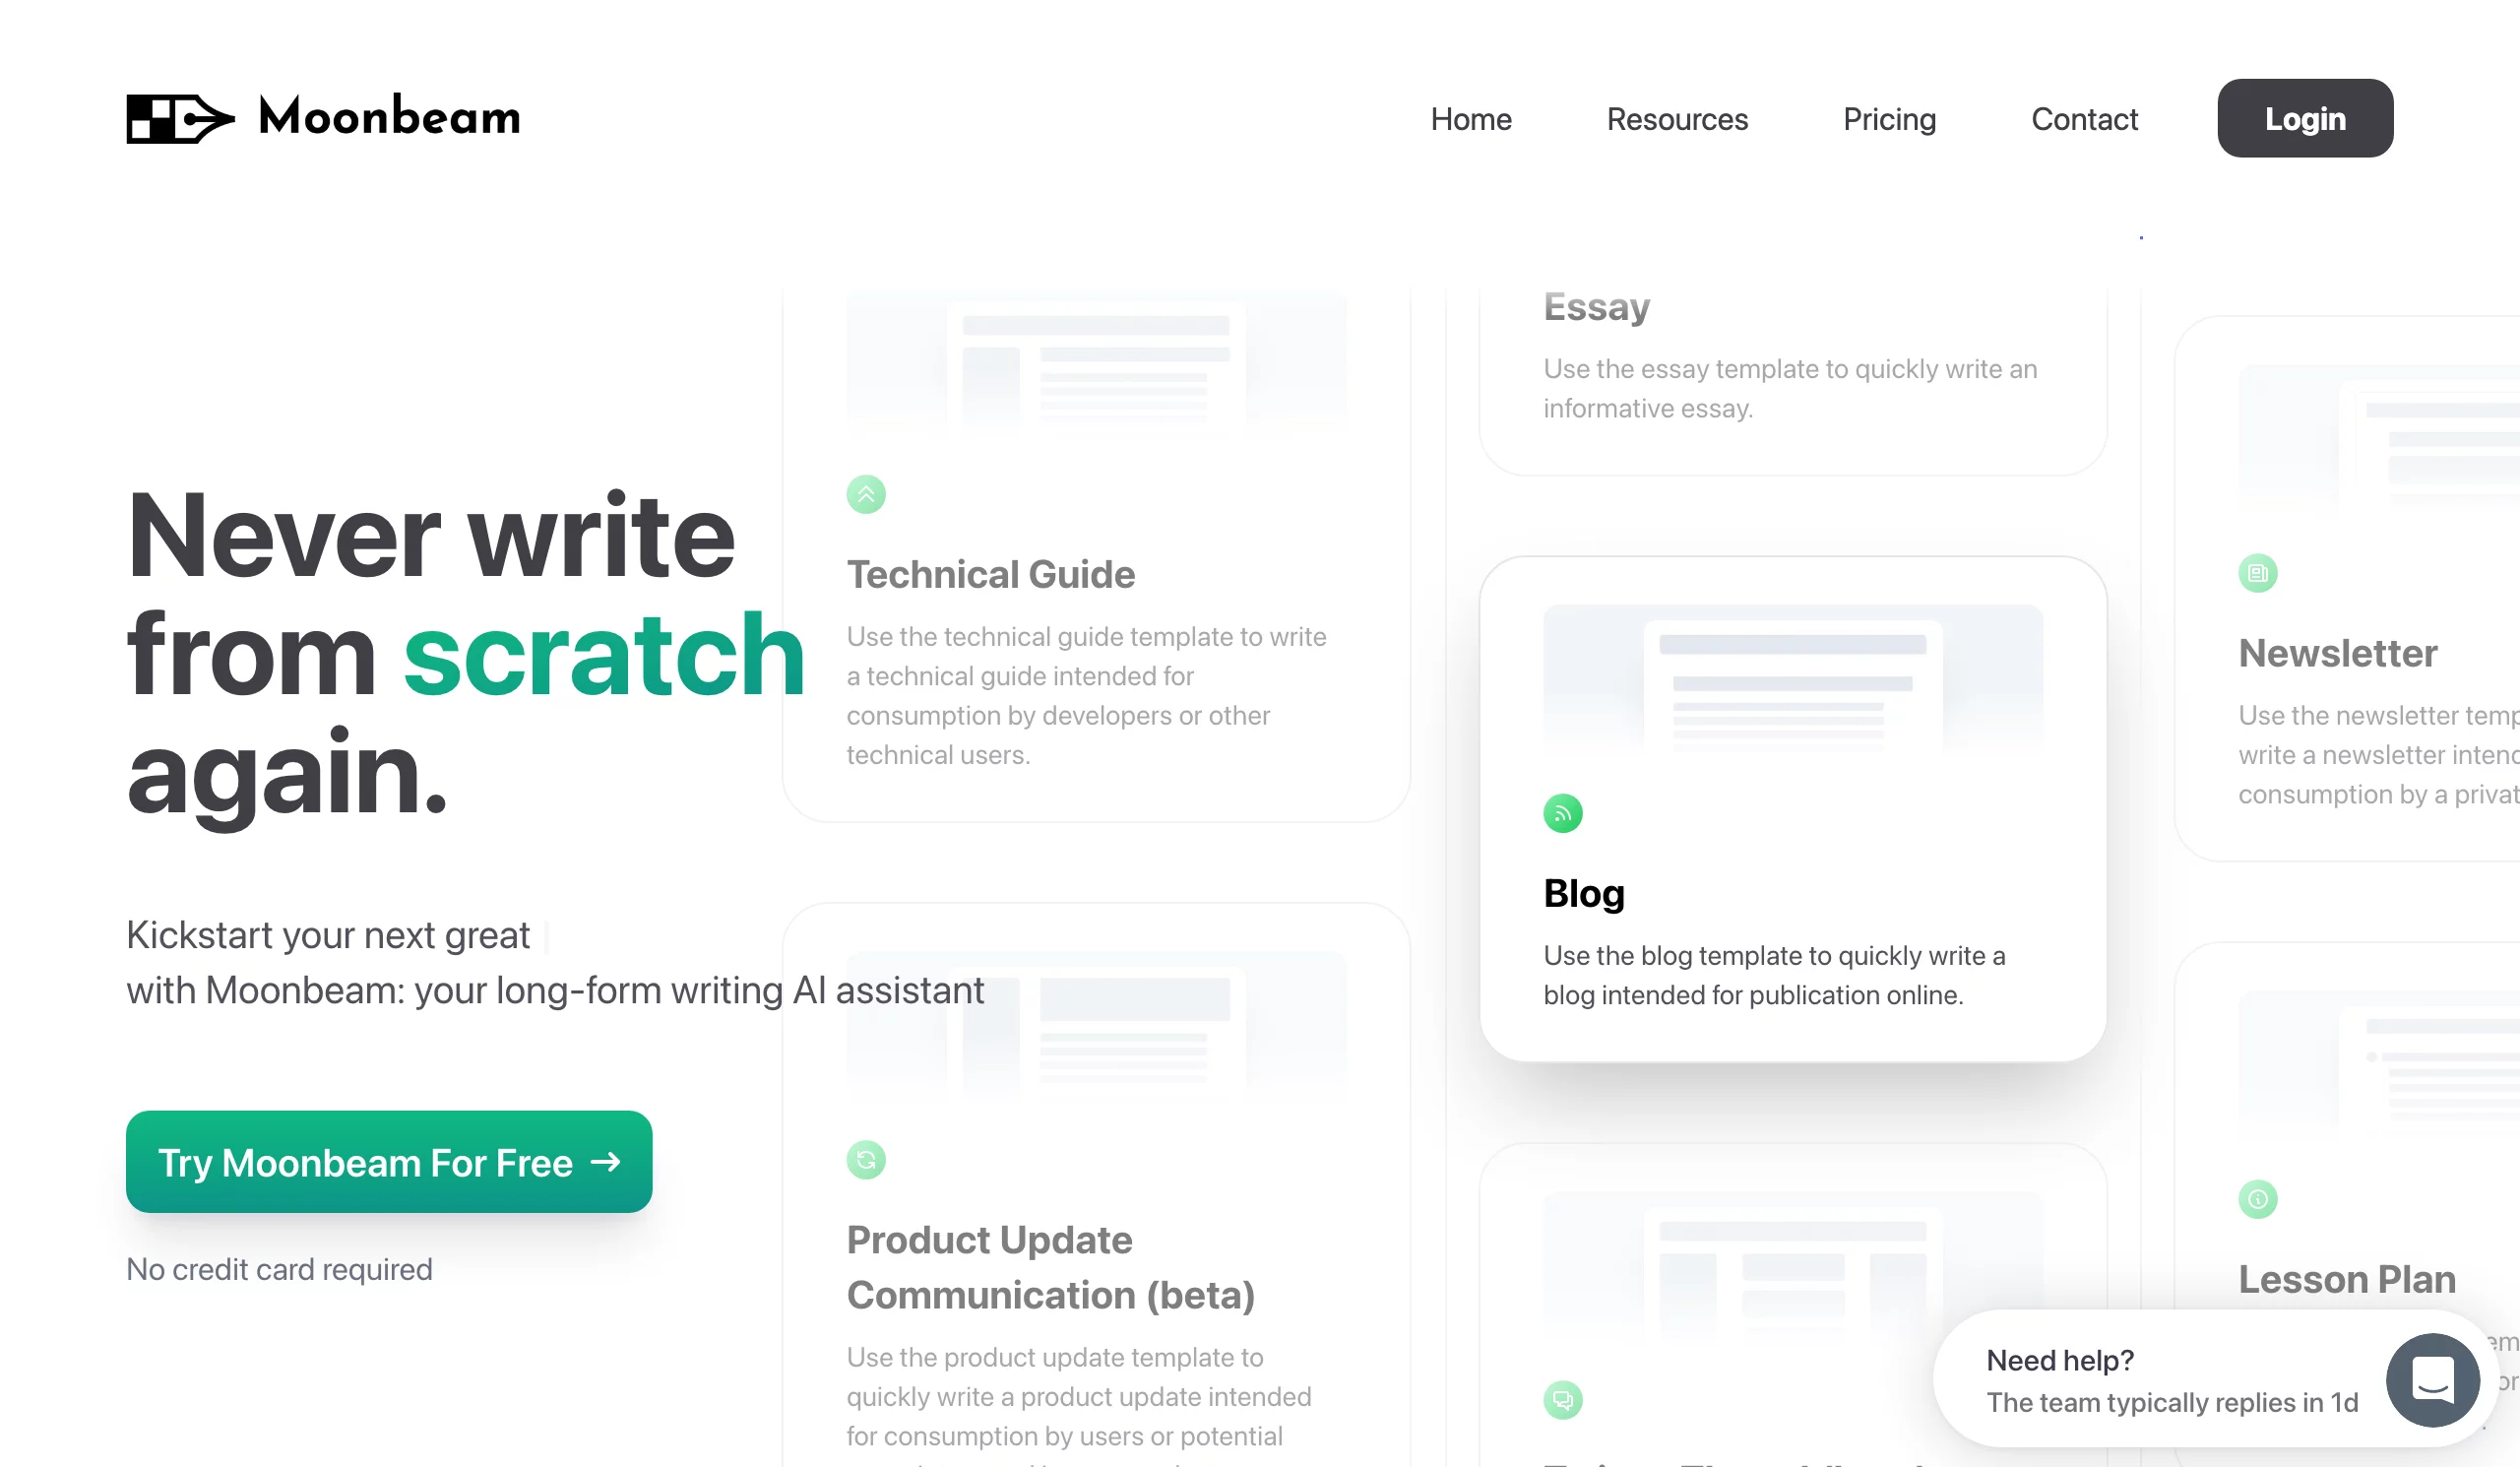The image size is (2520, 1467).
Task: Select the Contact tab
Action: tap(2086, 117)
